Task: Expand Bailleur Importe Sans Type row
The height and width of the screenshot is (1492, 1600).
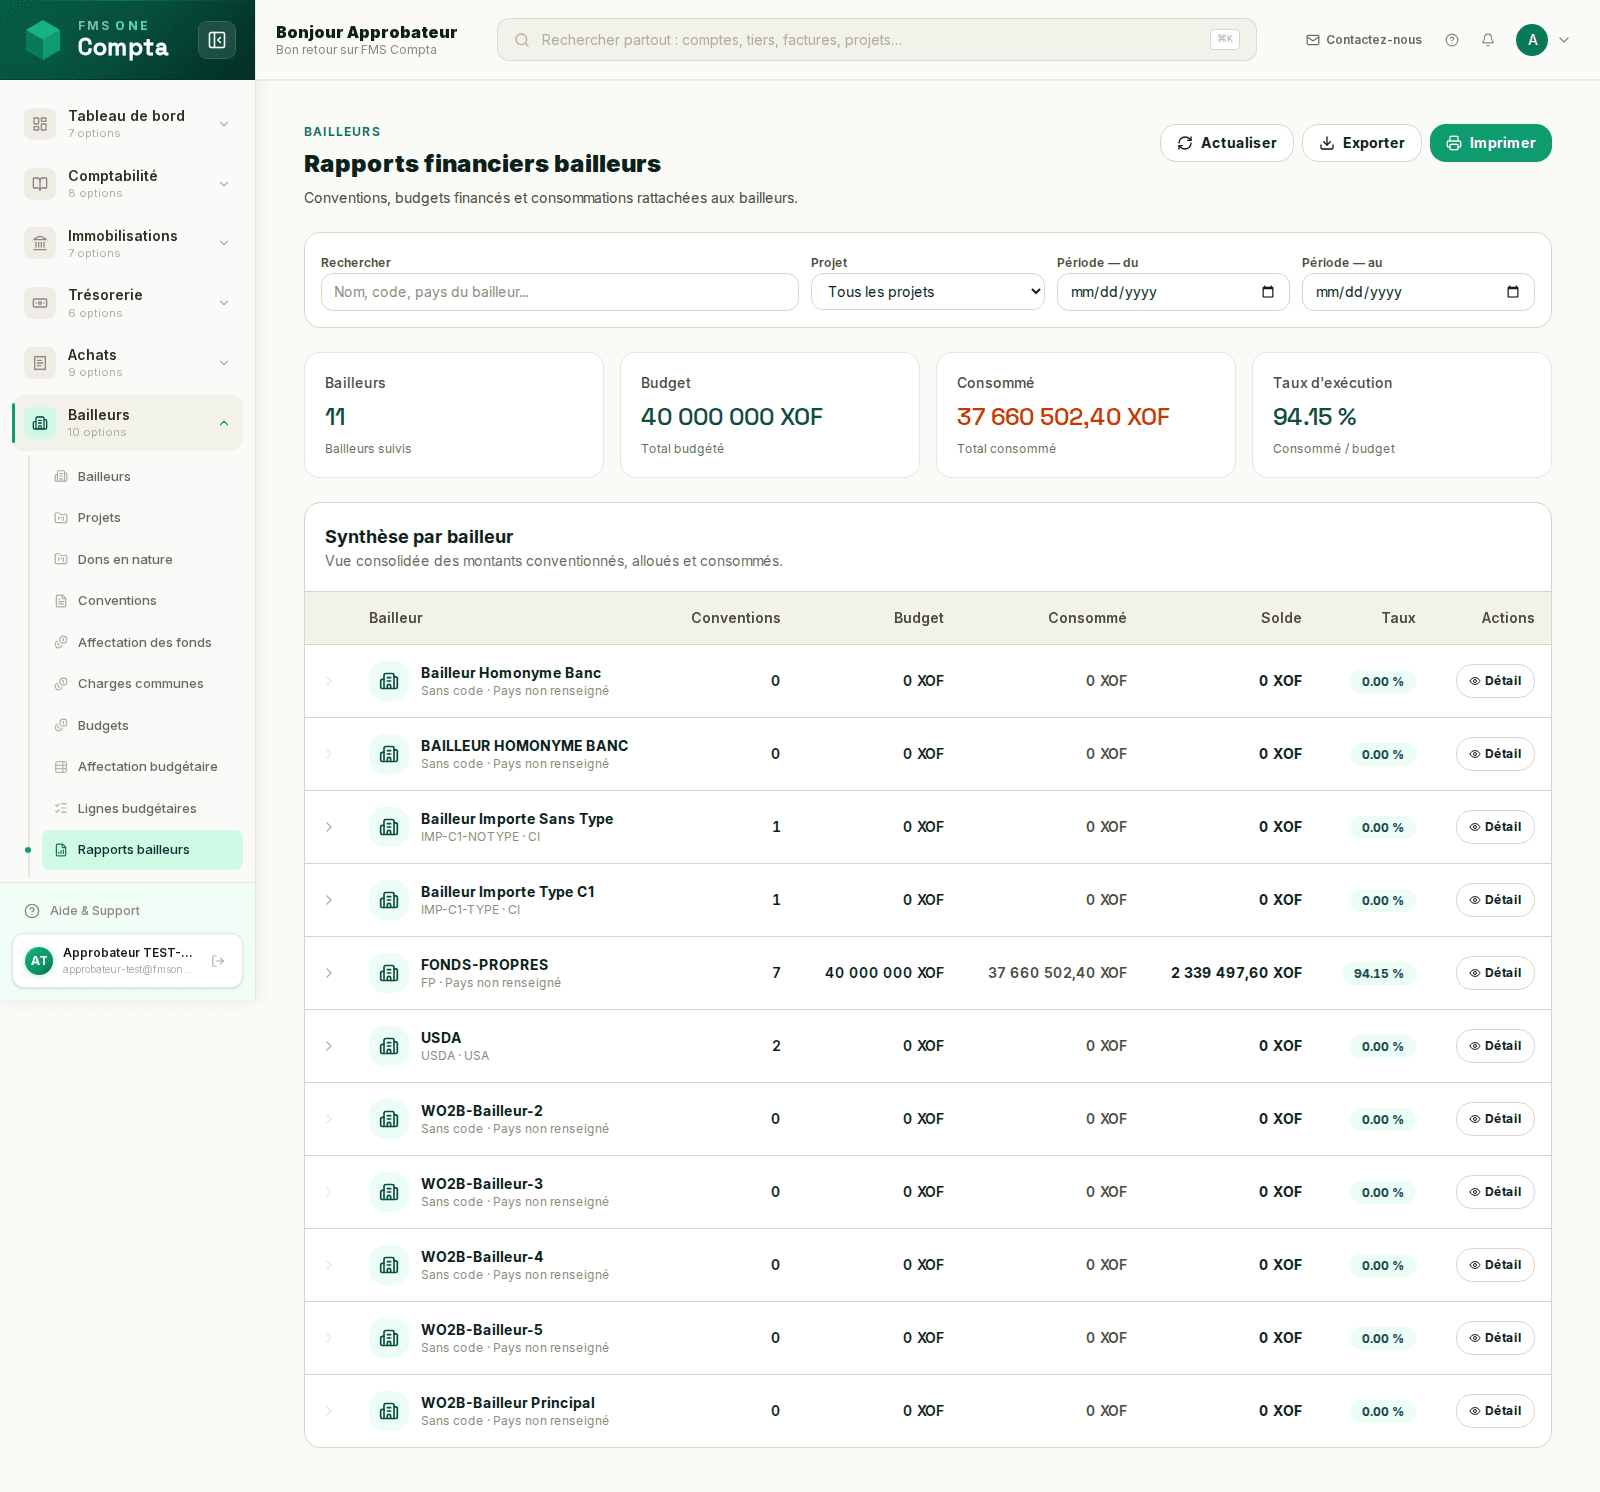Action: click(329, 827)
